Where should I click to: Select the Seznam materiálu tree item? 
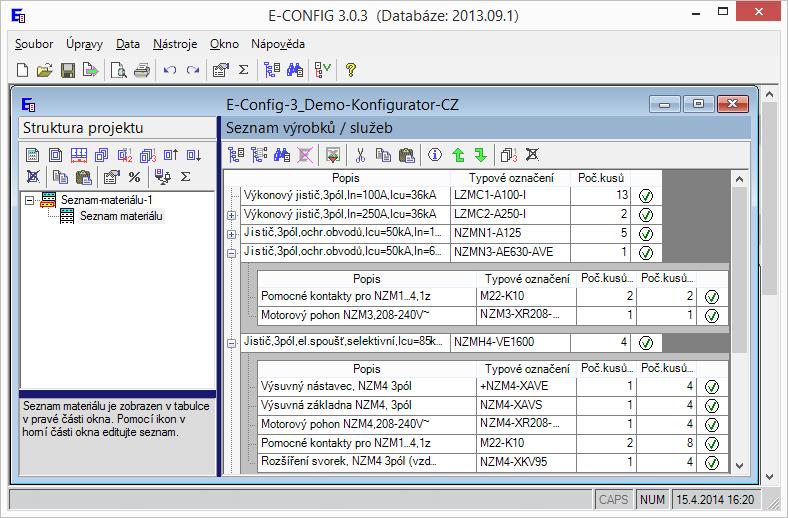click(x=121, y=216)
